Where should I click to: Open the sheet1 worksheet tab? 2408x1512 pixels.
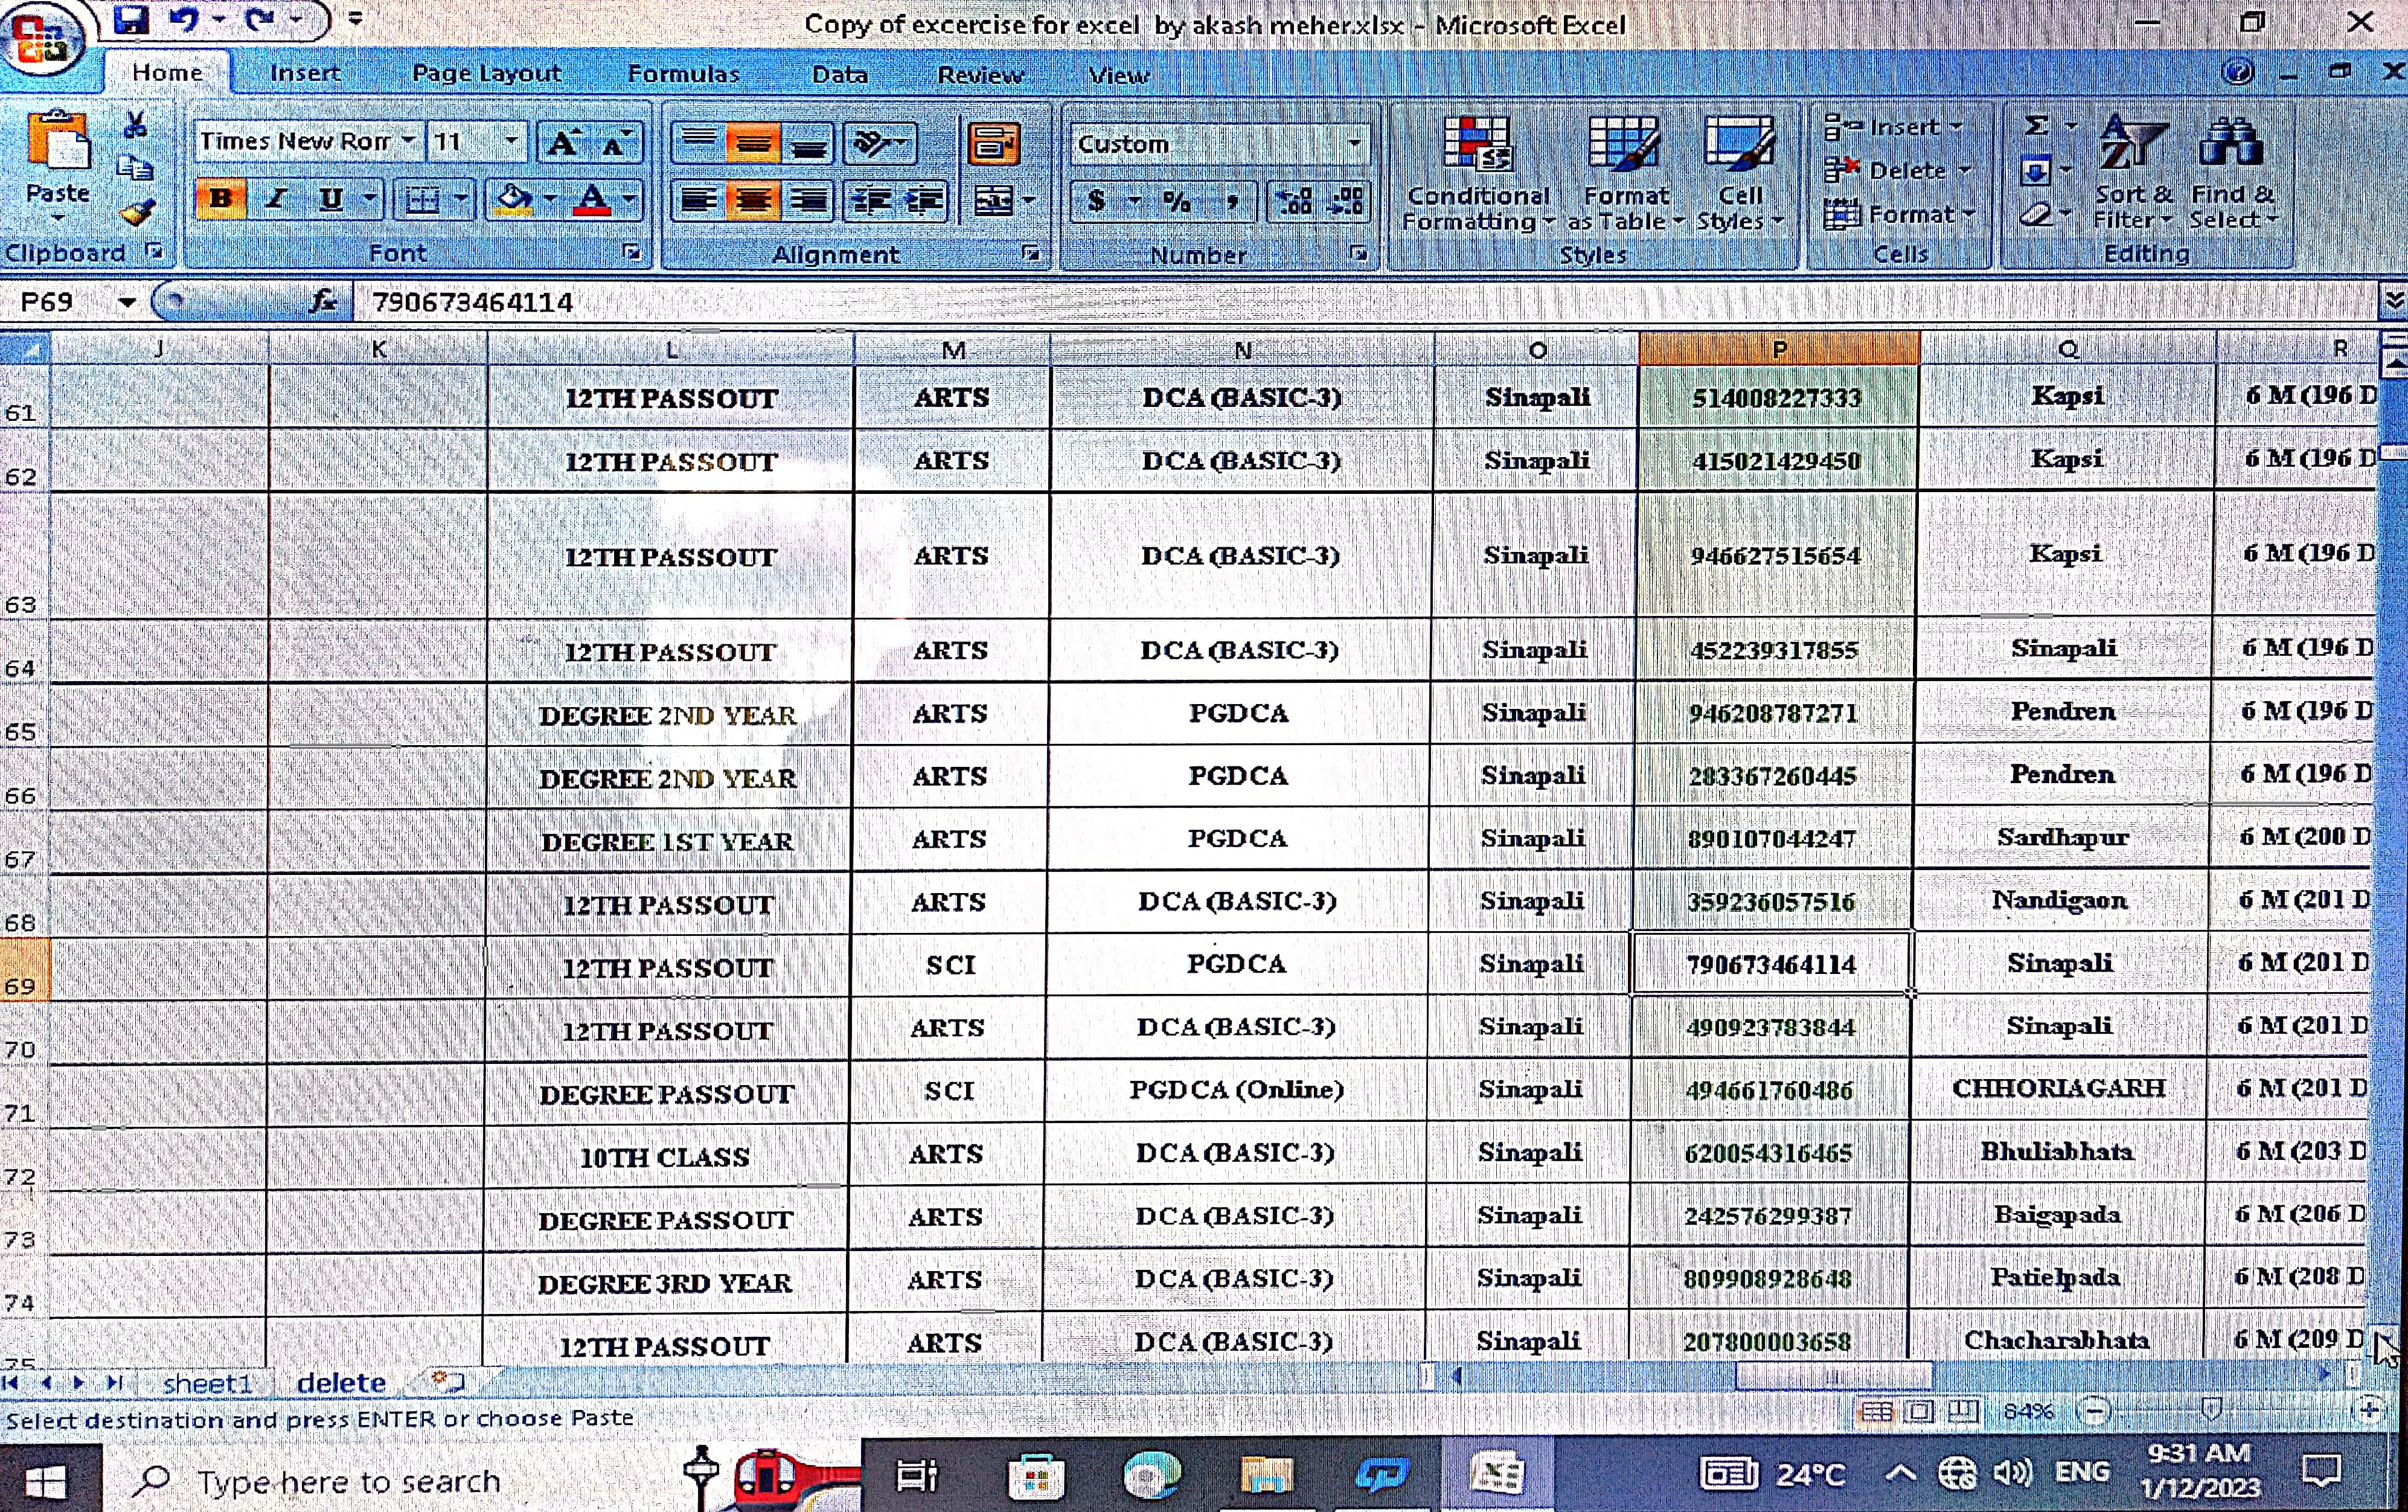(x=207, y=1383)
